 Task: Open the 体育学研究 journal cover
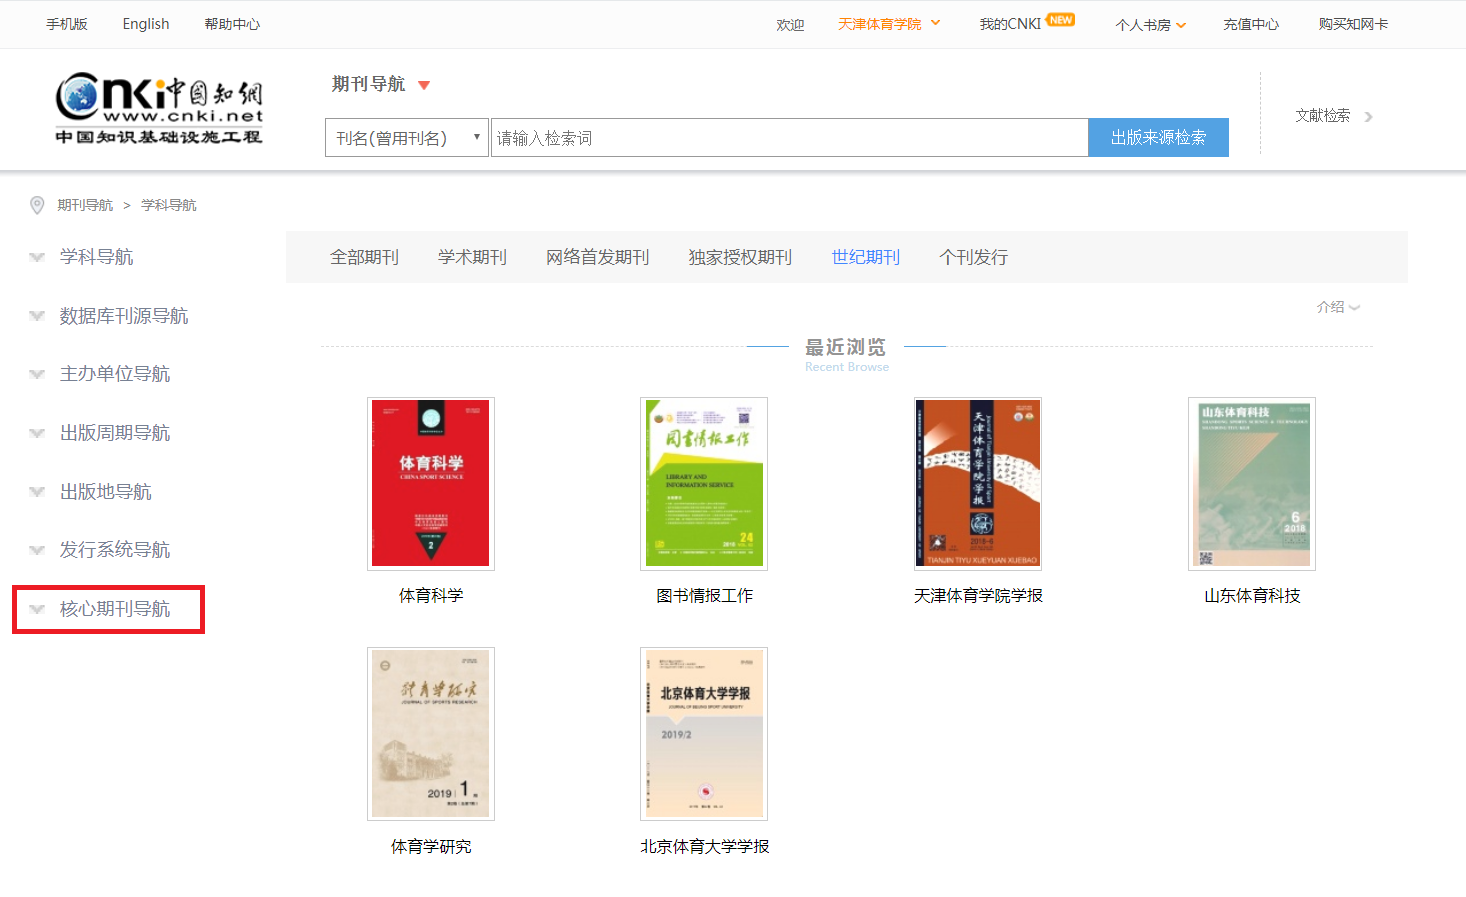[x=431, y=734]
